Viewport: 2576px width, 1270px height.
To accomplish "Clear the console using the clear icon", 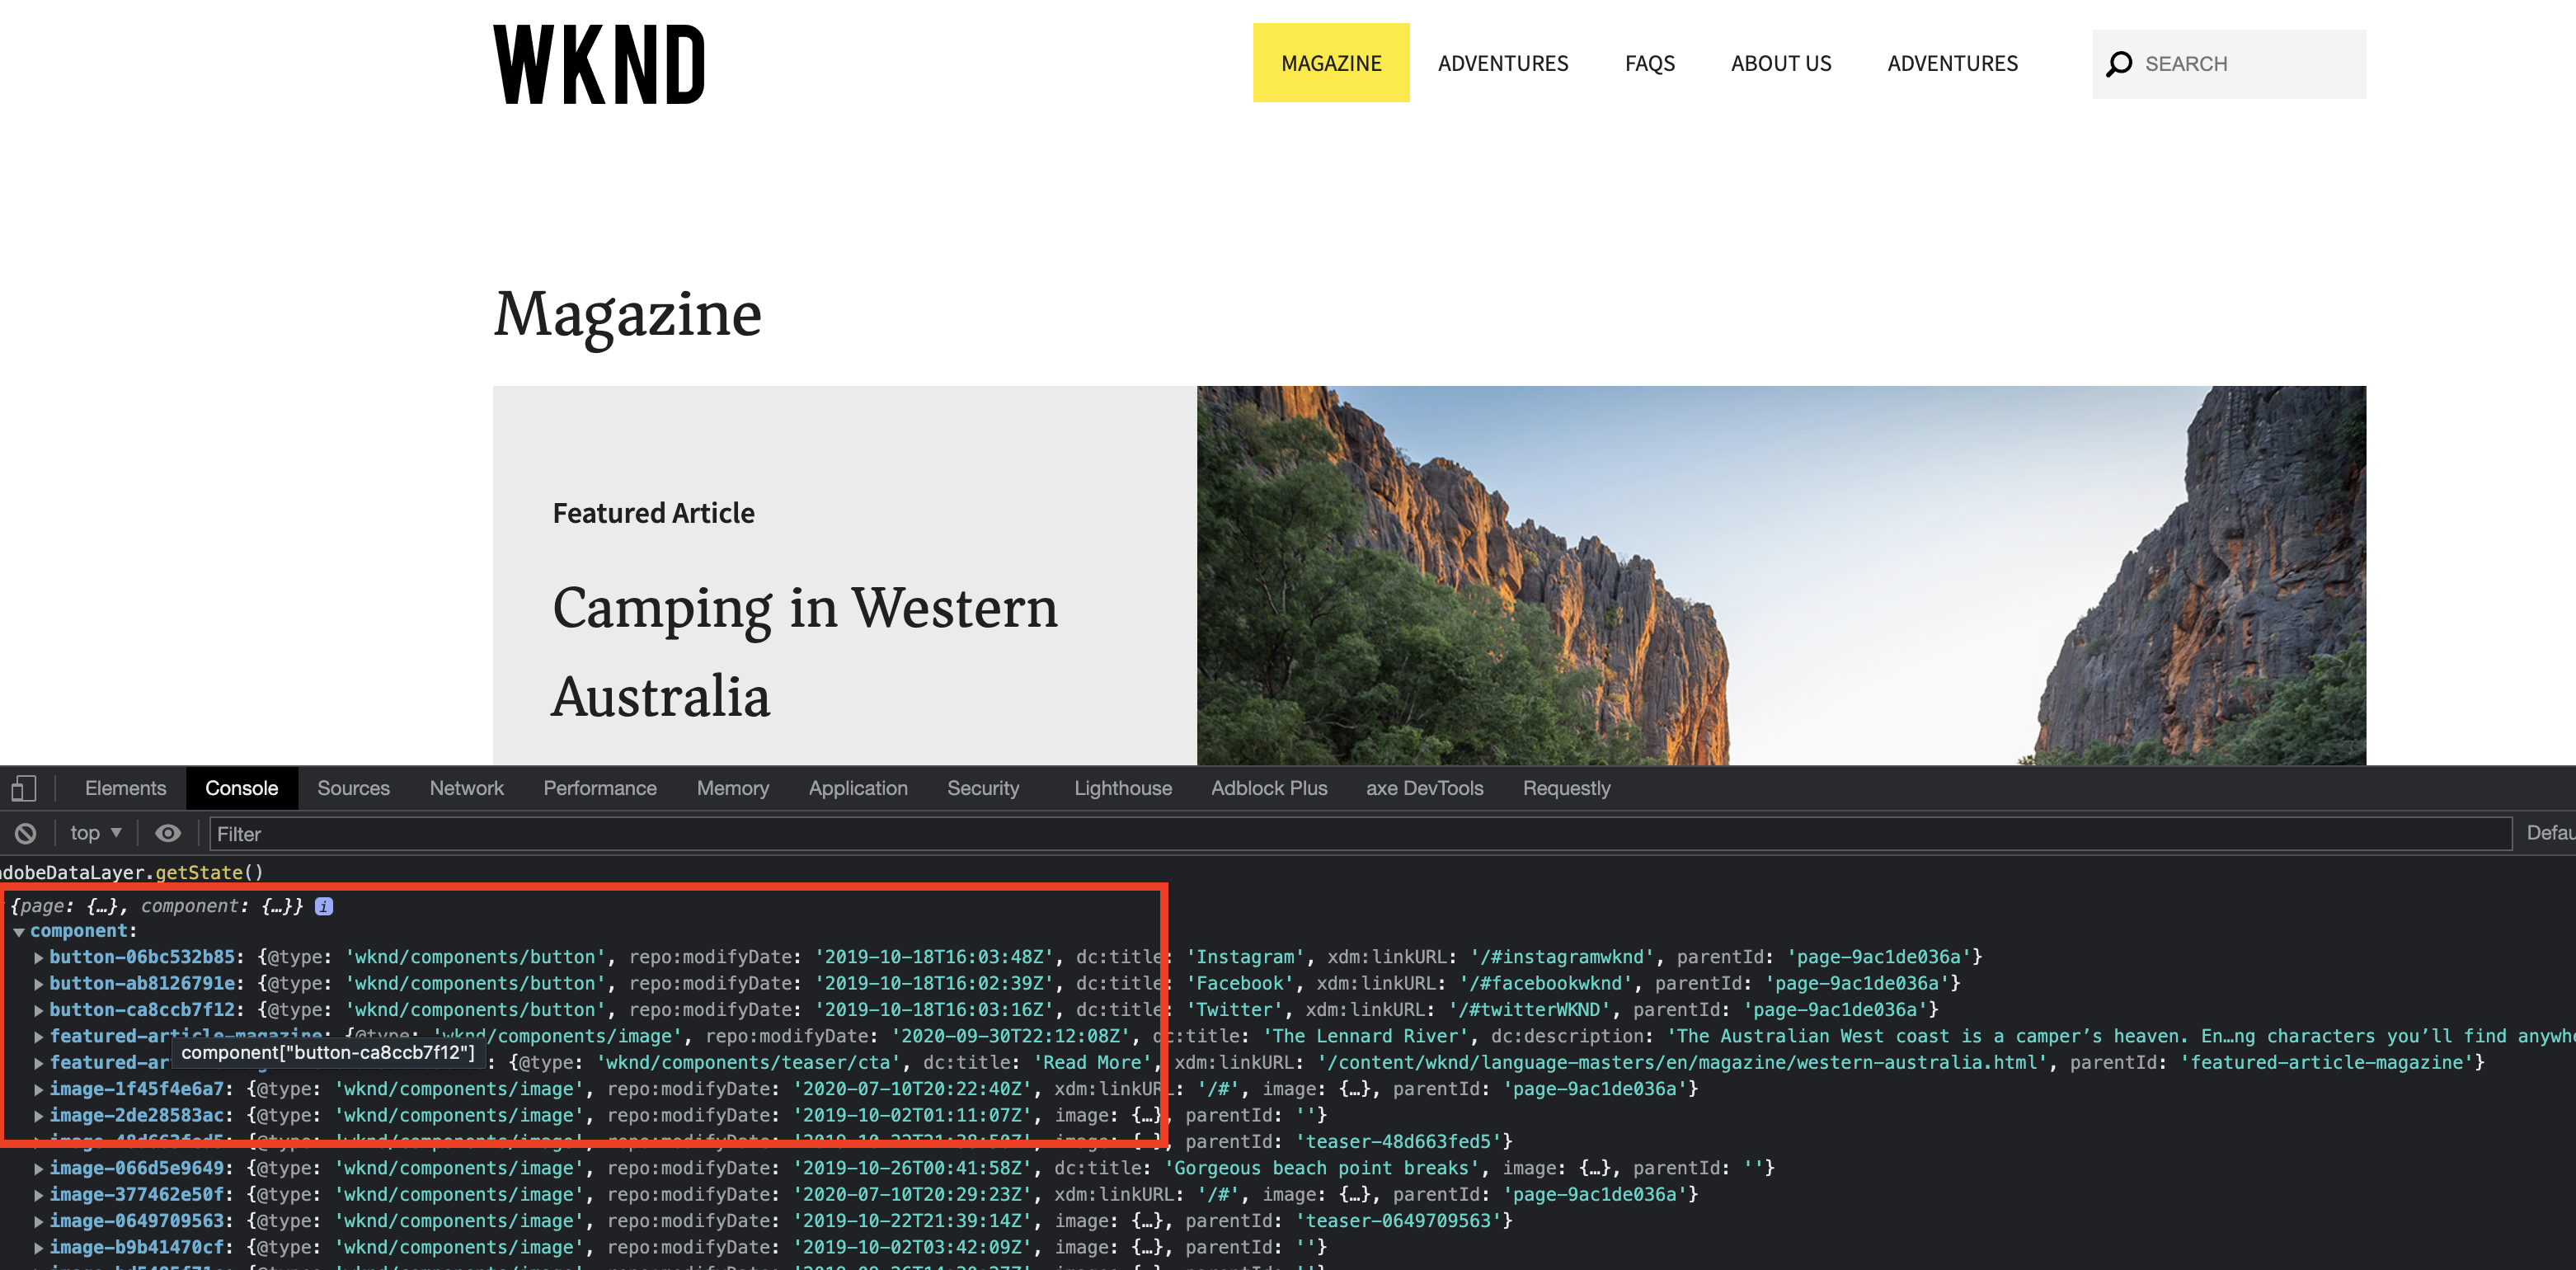I will [25, 833].
